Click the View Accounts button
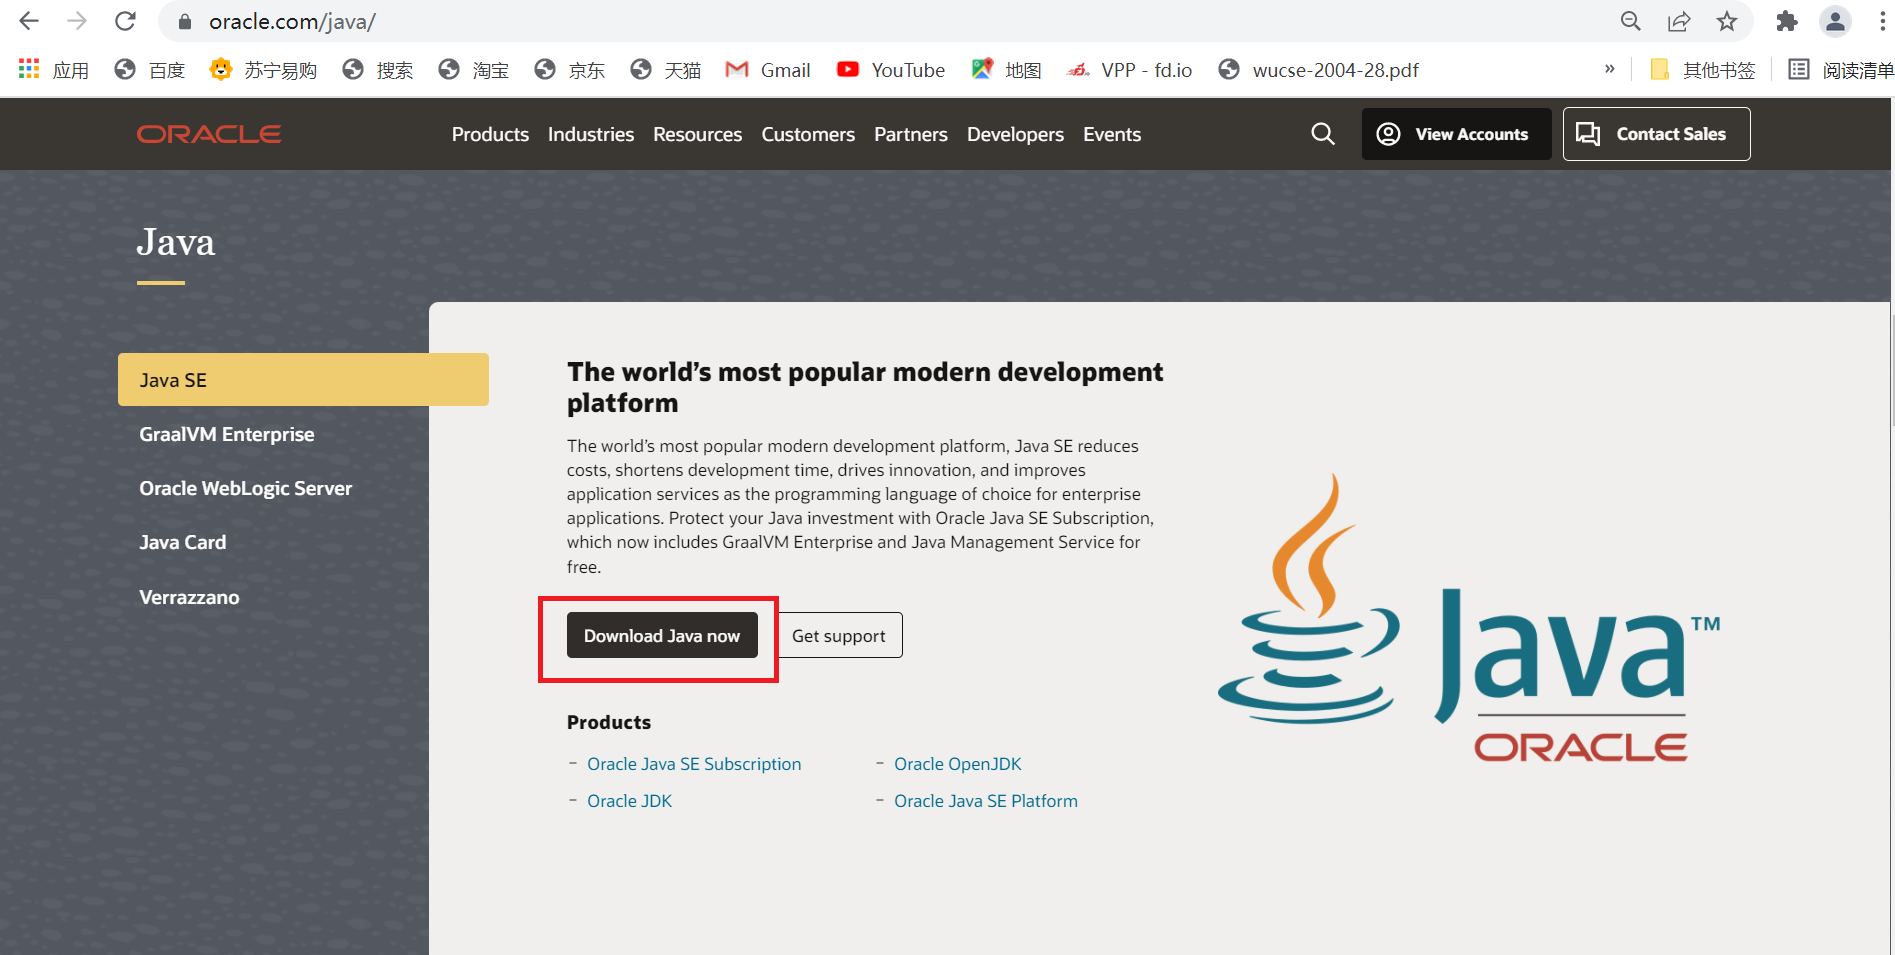 [x=1456, y=134]
